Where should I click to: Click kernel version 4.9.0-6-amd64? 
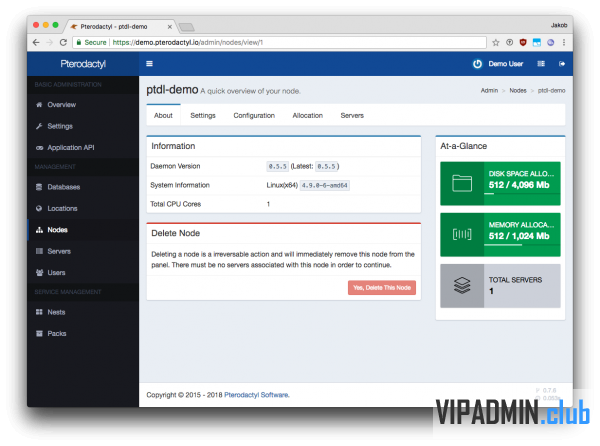click(324, 186)
